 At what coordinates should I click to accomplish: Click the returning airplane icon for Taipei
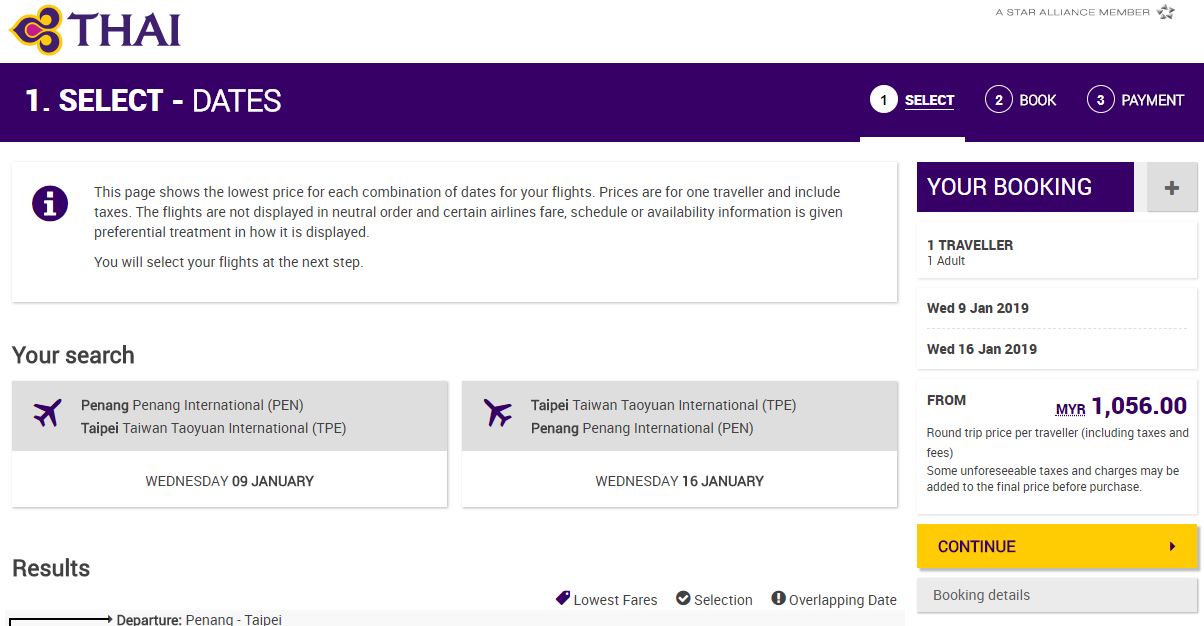(x=497, y=413)
